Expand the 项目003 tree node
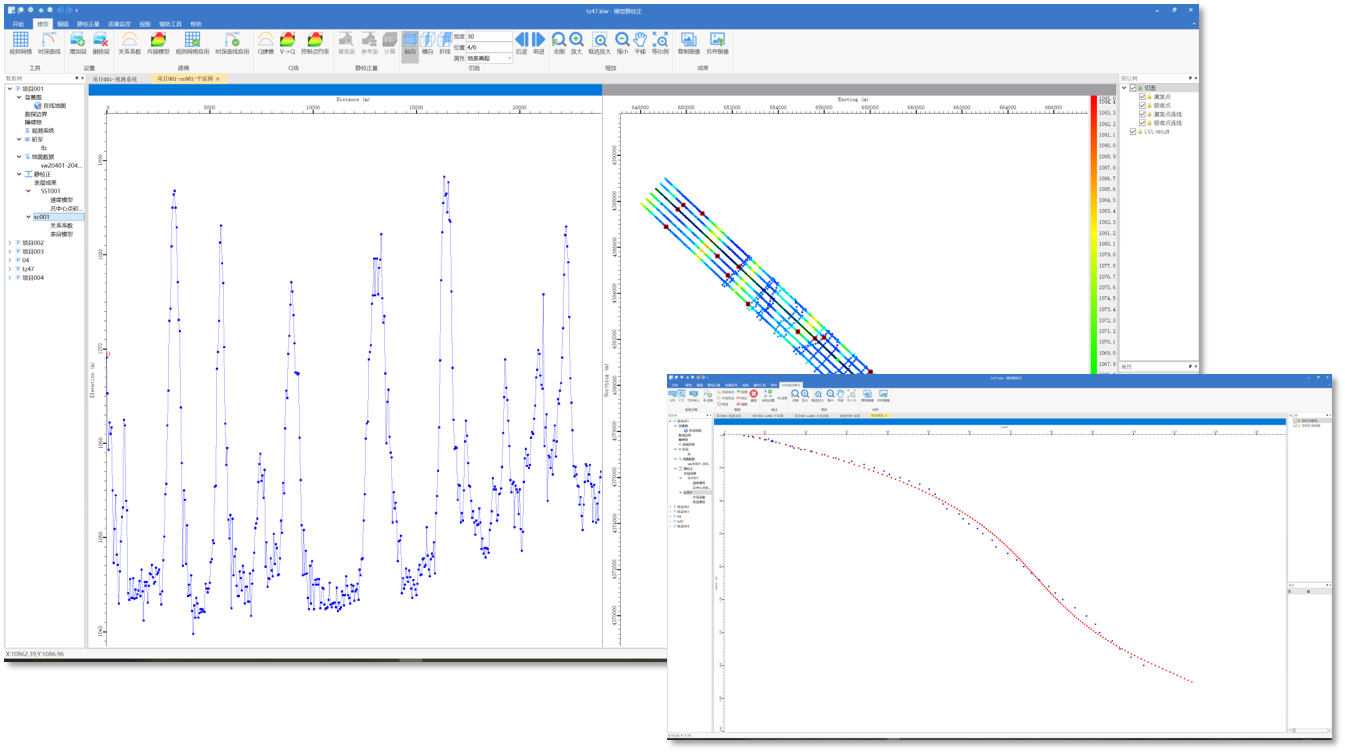 [x=10, y=252]
